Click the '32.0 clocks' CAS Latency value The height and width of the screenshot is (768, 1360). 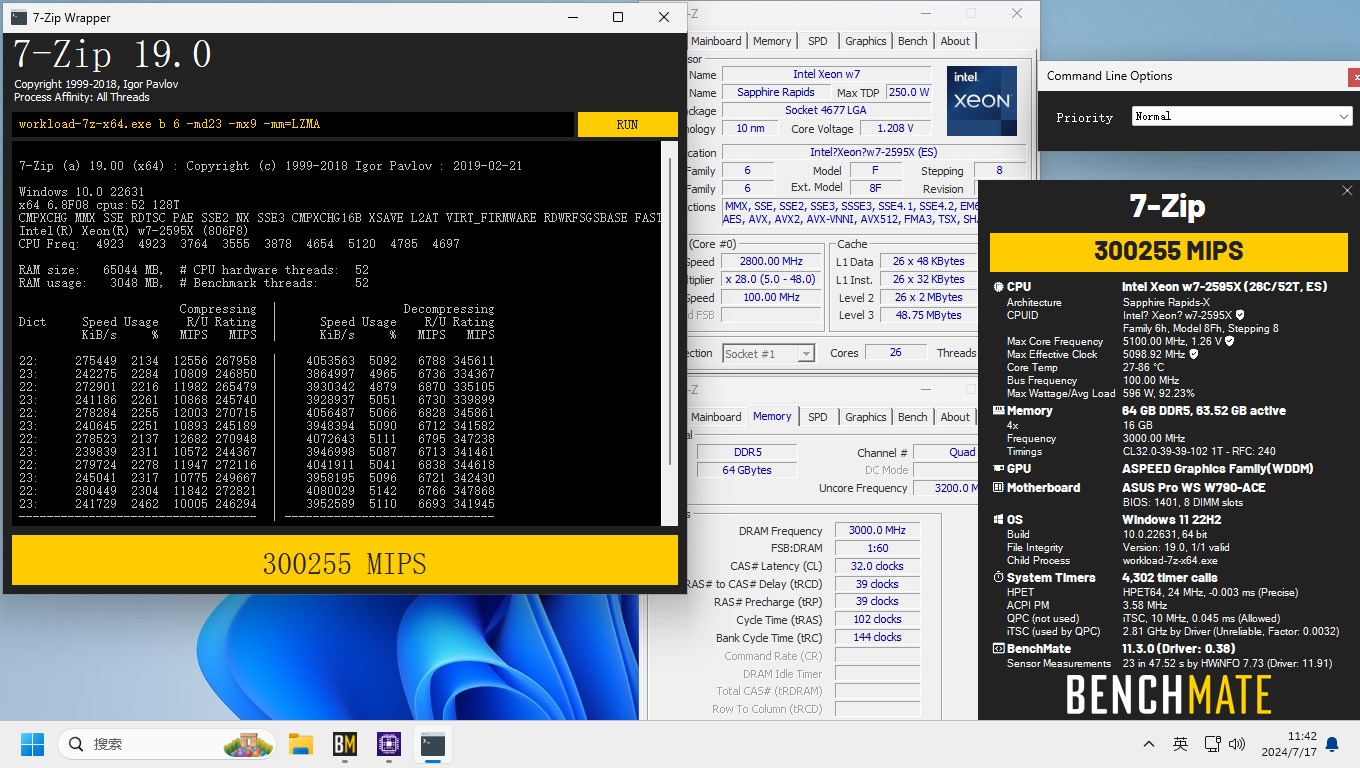pyautogui.click(x=877, y=566)
